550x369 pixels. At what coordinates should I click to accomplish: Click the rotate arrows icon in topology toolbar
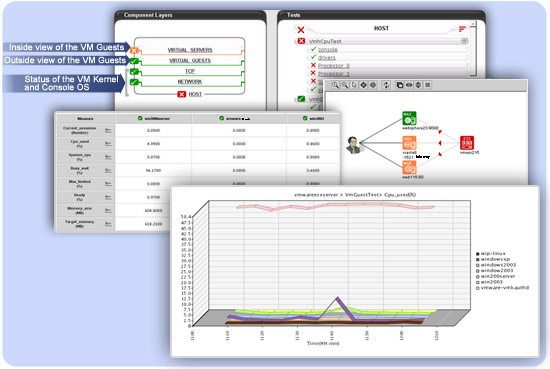(x=386, y=85)
